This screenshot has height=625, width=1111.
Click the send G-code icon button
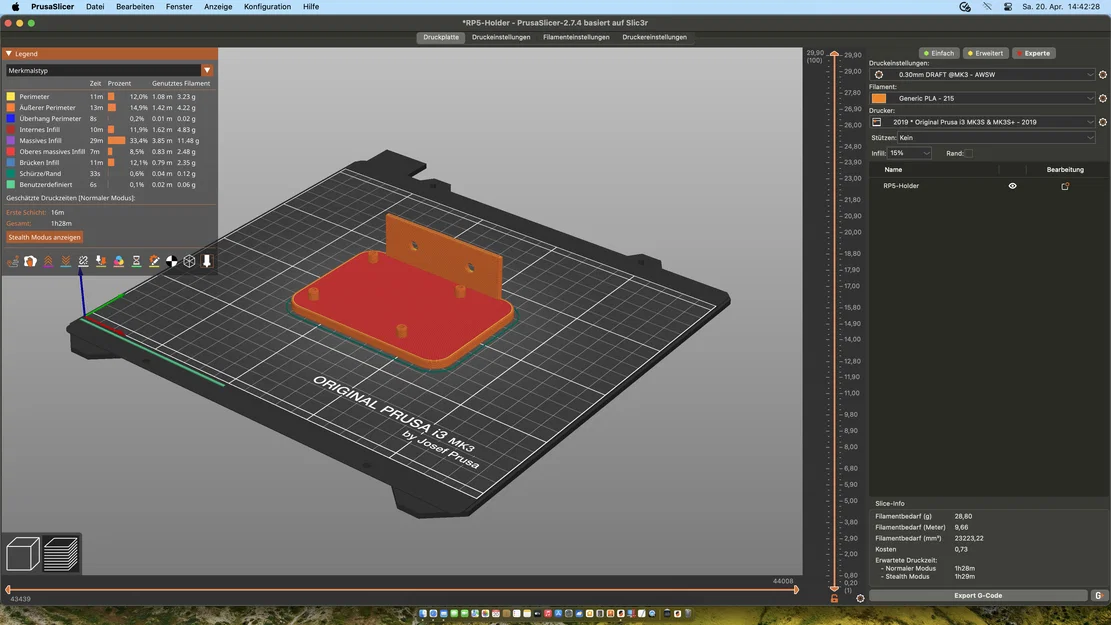1098,596
